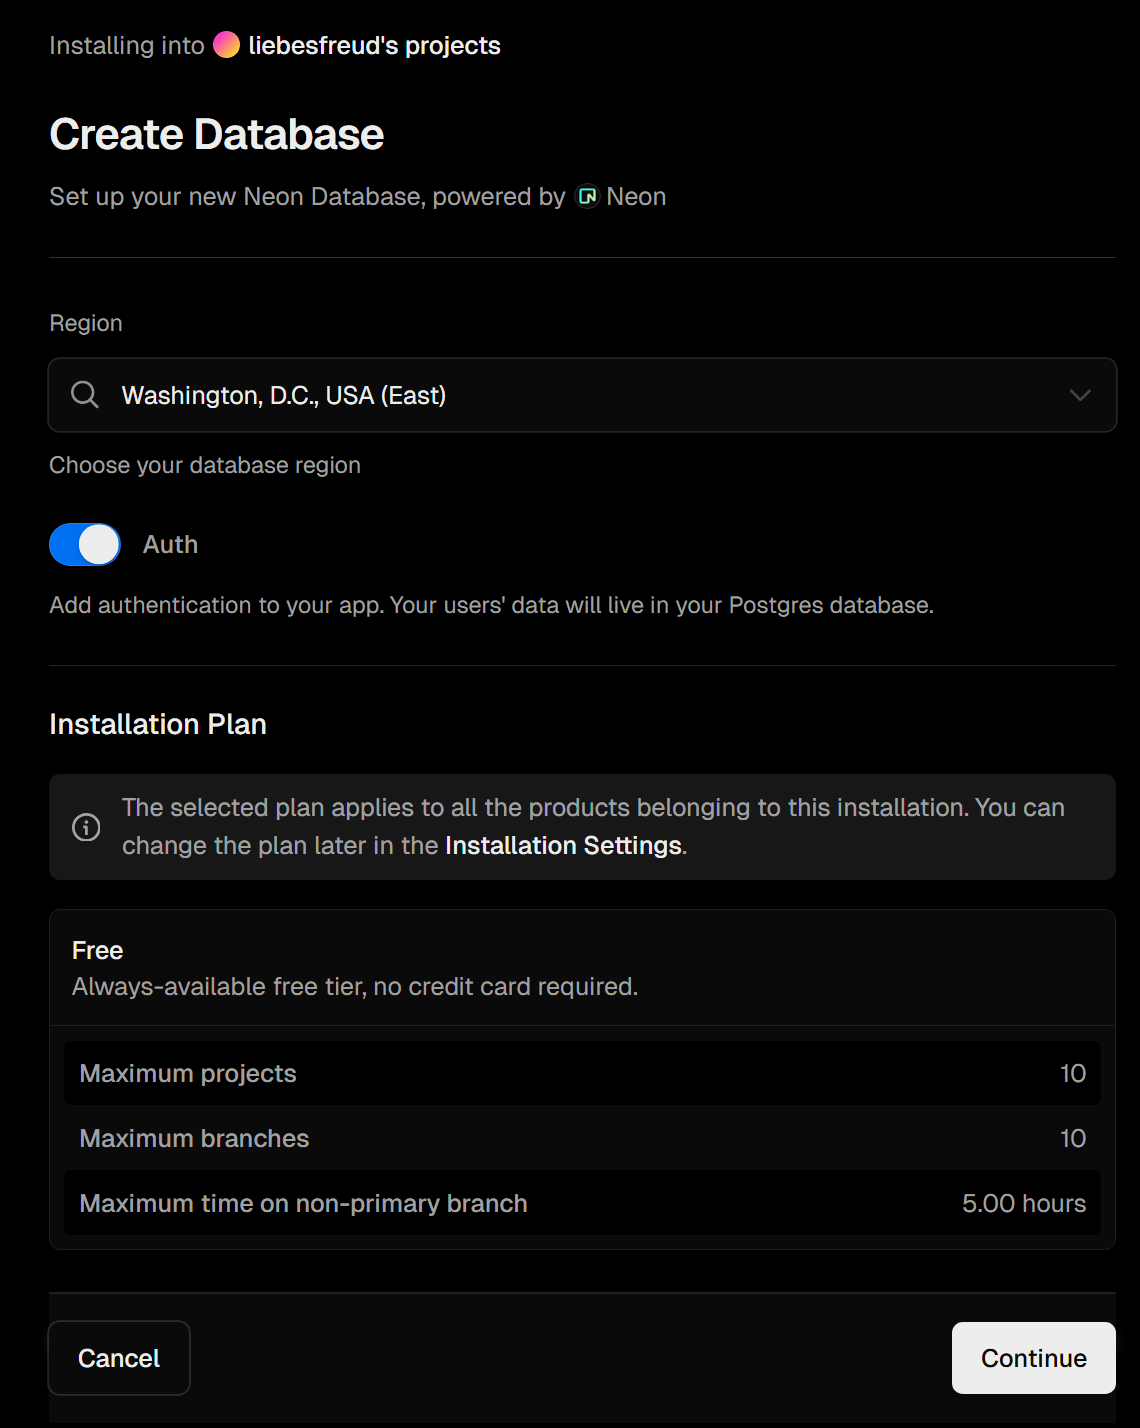This screenshot has width=1140, height=1428.
Task: Click the Maximum projects row
Action: coord(582,1073)
